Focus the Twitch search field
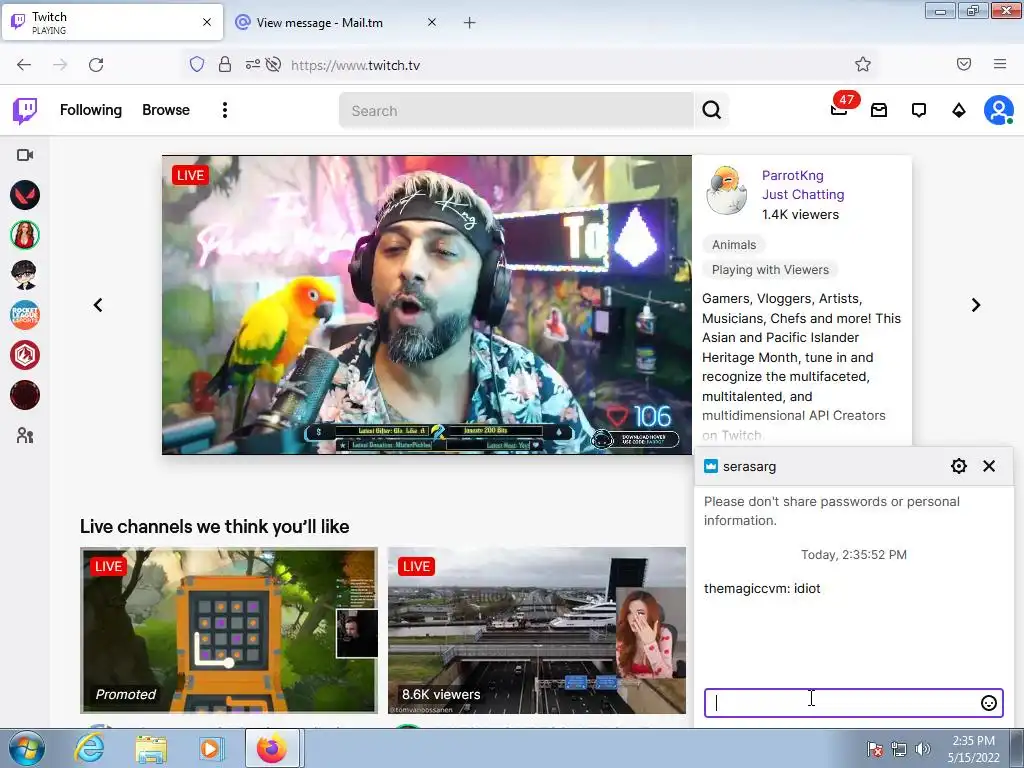Image resolution: width=1024 pixels, height=768 pixels. click(x=516, y=110)
